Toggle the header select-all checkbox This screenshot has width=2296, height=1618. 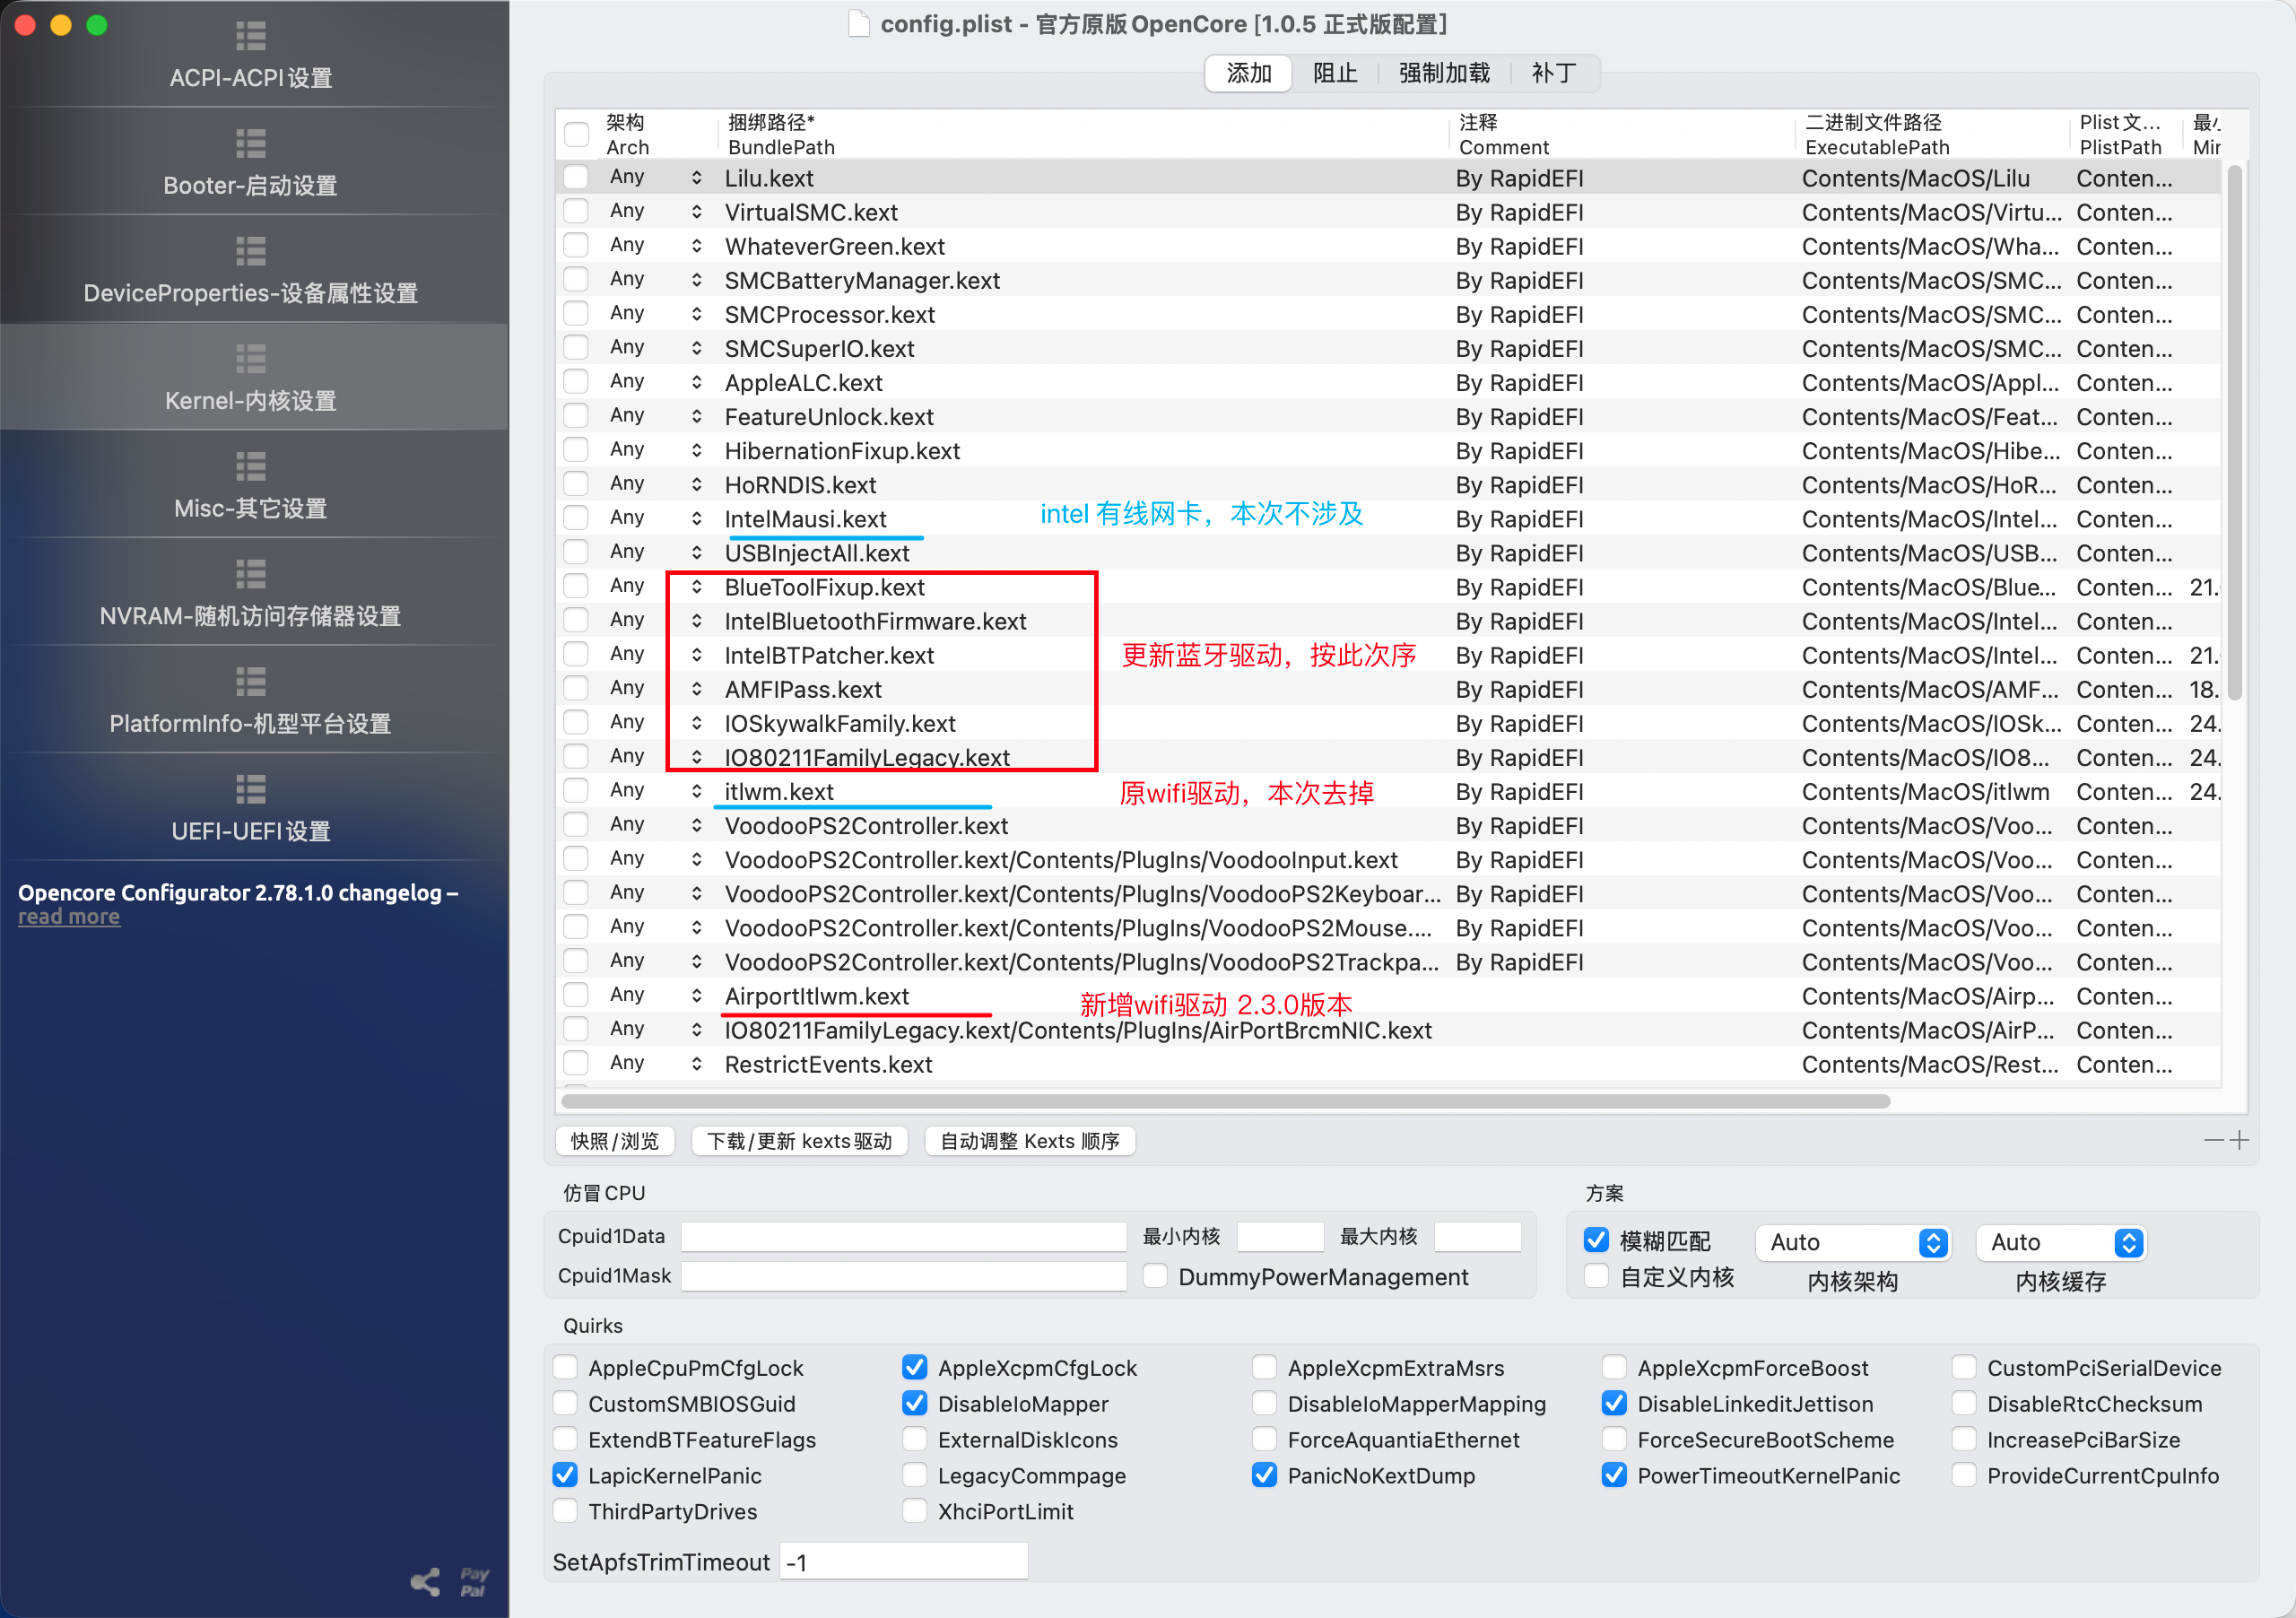point(576,134)
